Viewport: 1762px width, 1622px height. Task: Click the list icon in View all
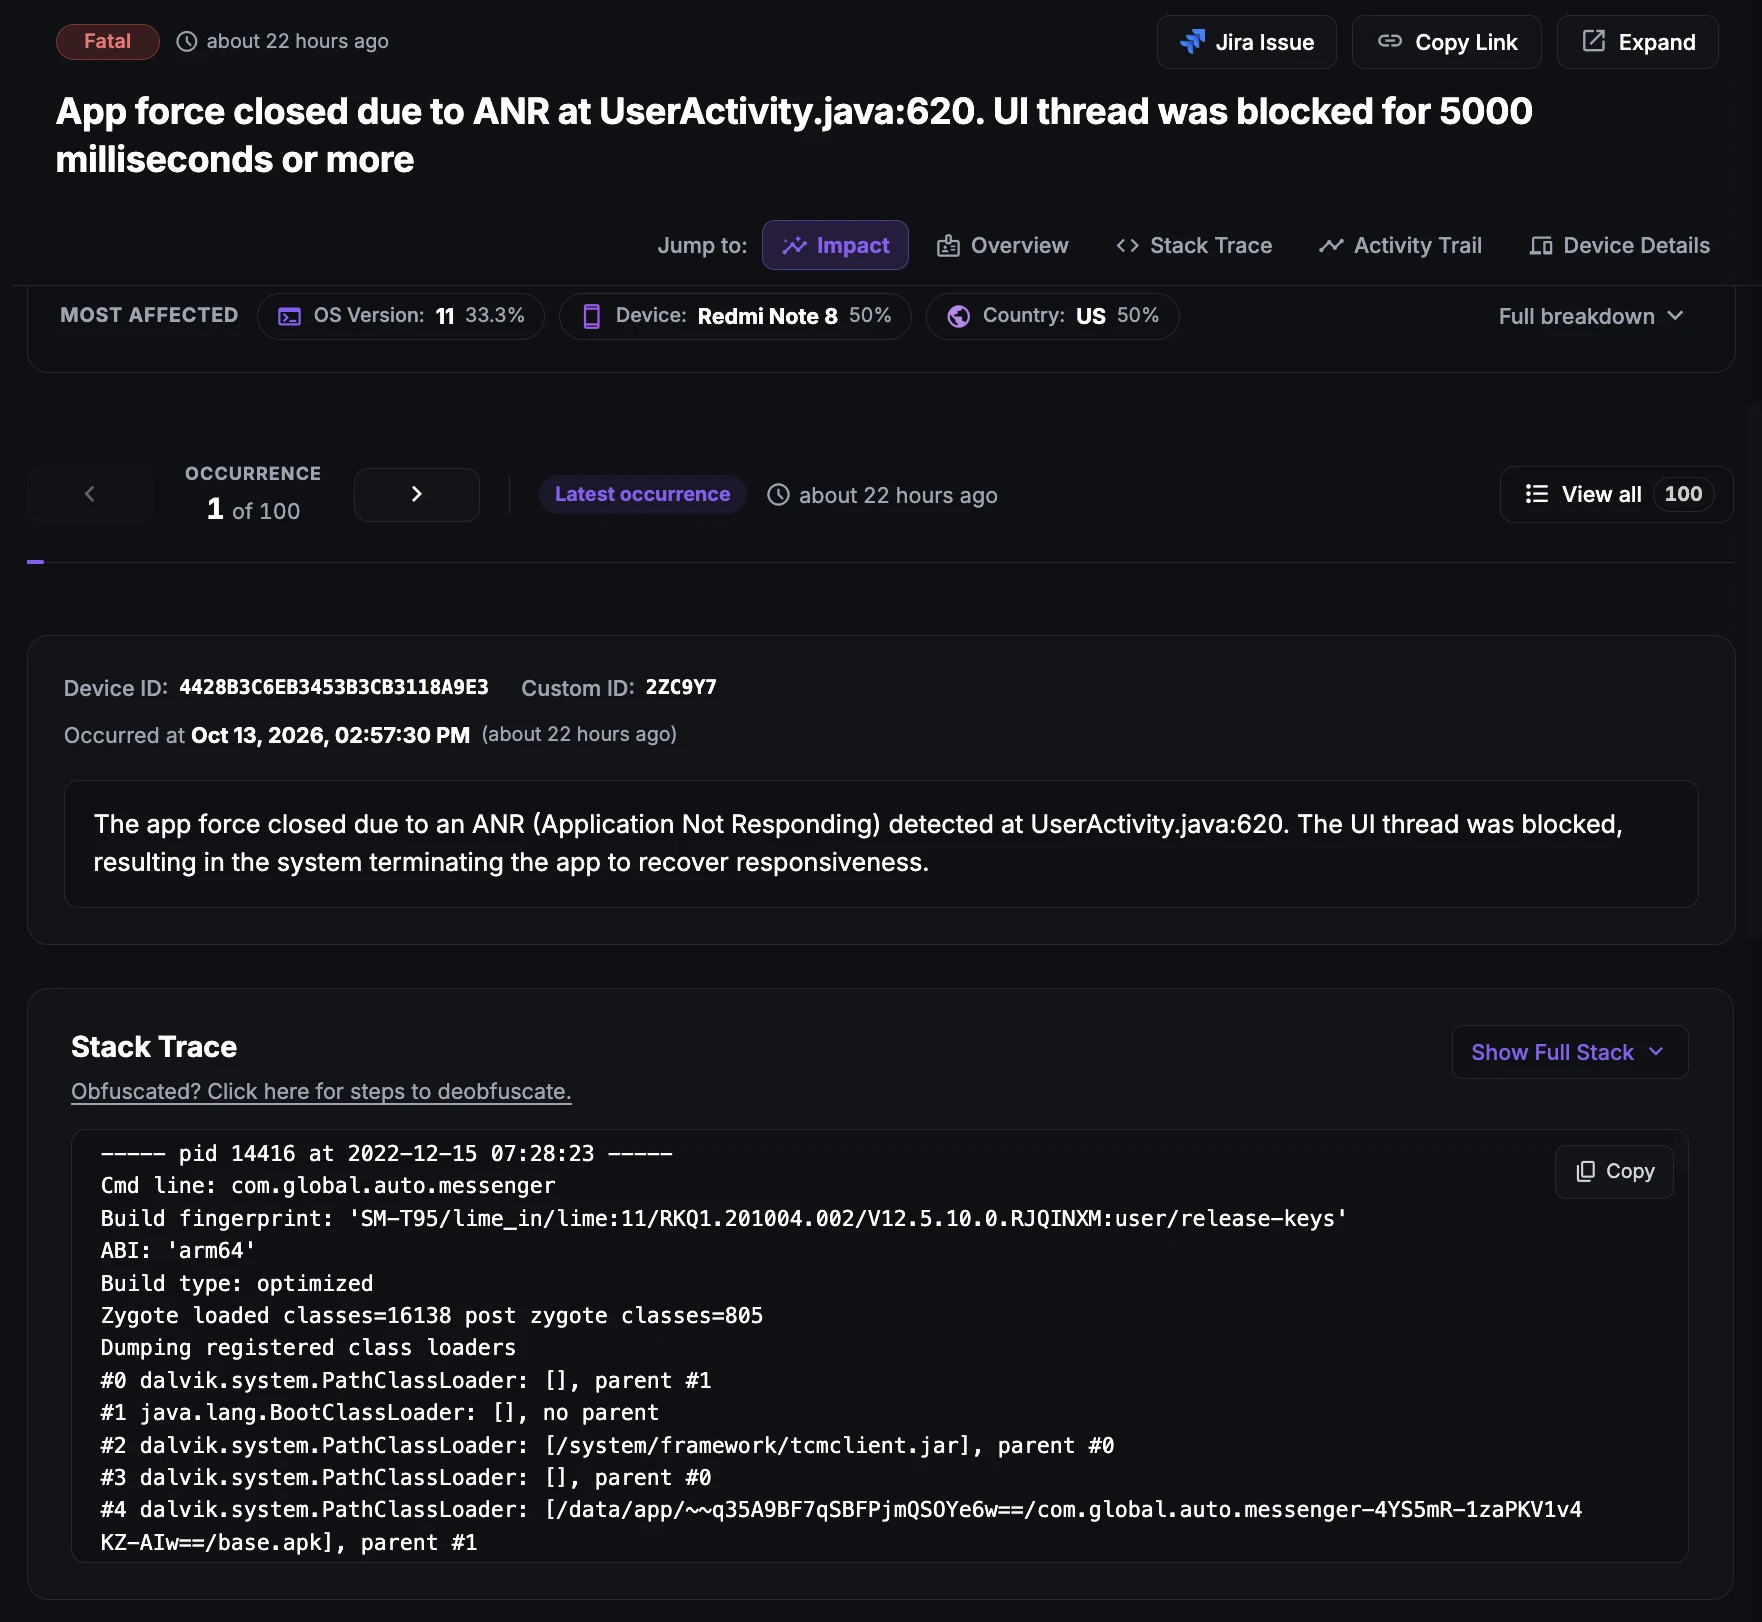click(x=1537, y=494)
